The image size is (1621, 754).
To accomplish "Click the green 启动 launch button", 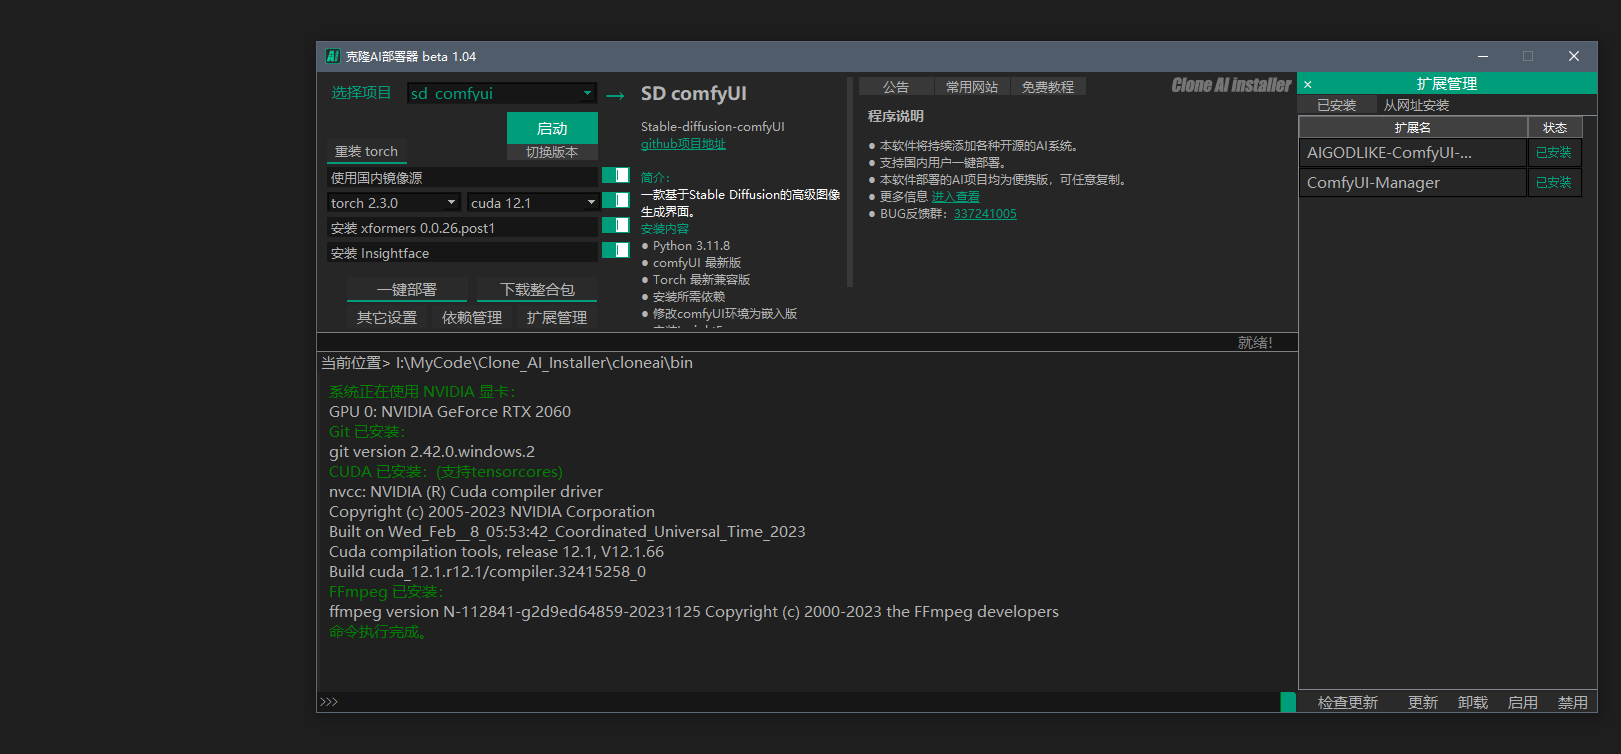I will coord(552,128).
